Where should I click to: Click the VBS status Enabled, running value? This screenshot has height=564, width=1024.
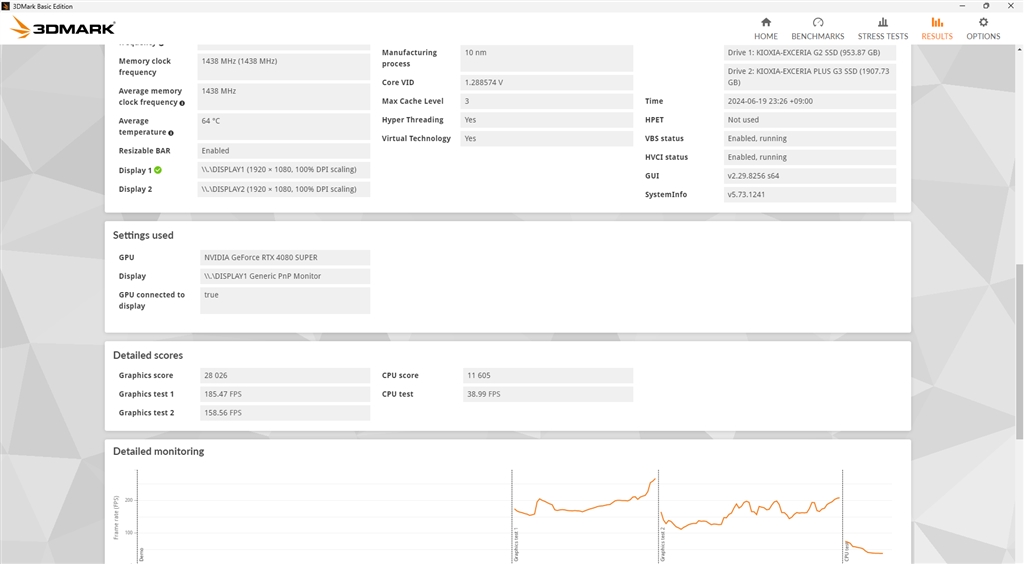pos(810,138)
